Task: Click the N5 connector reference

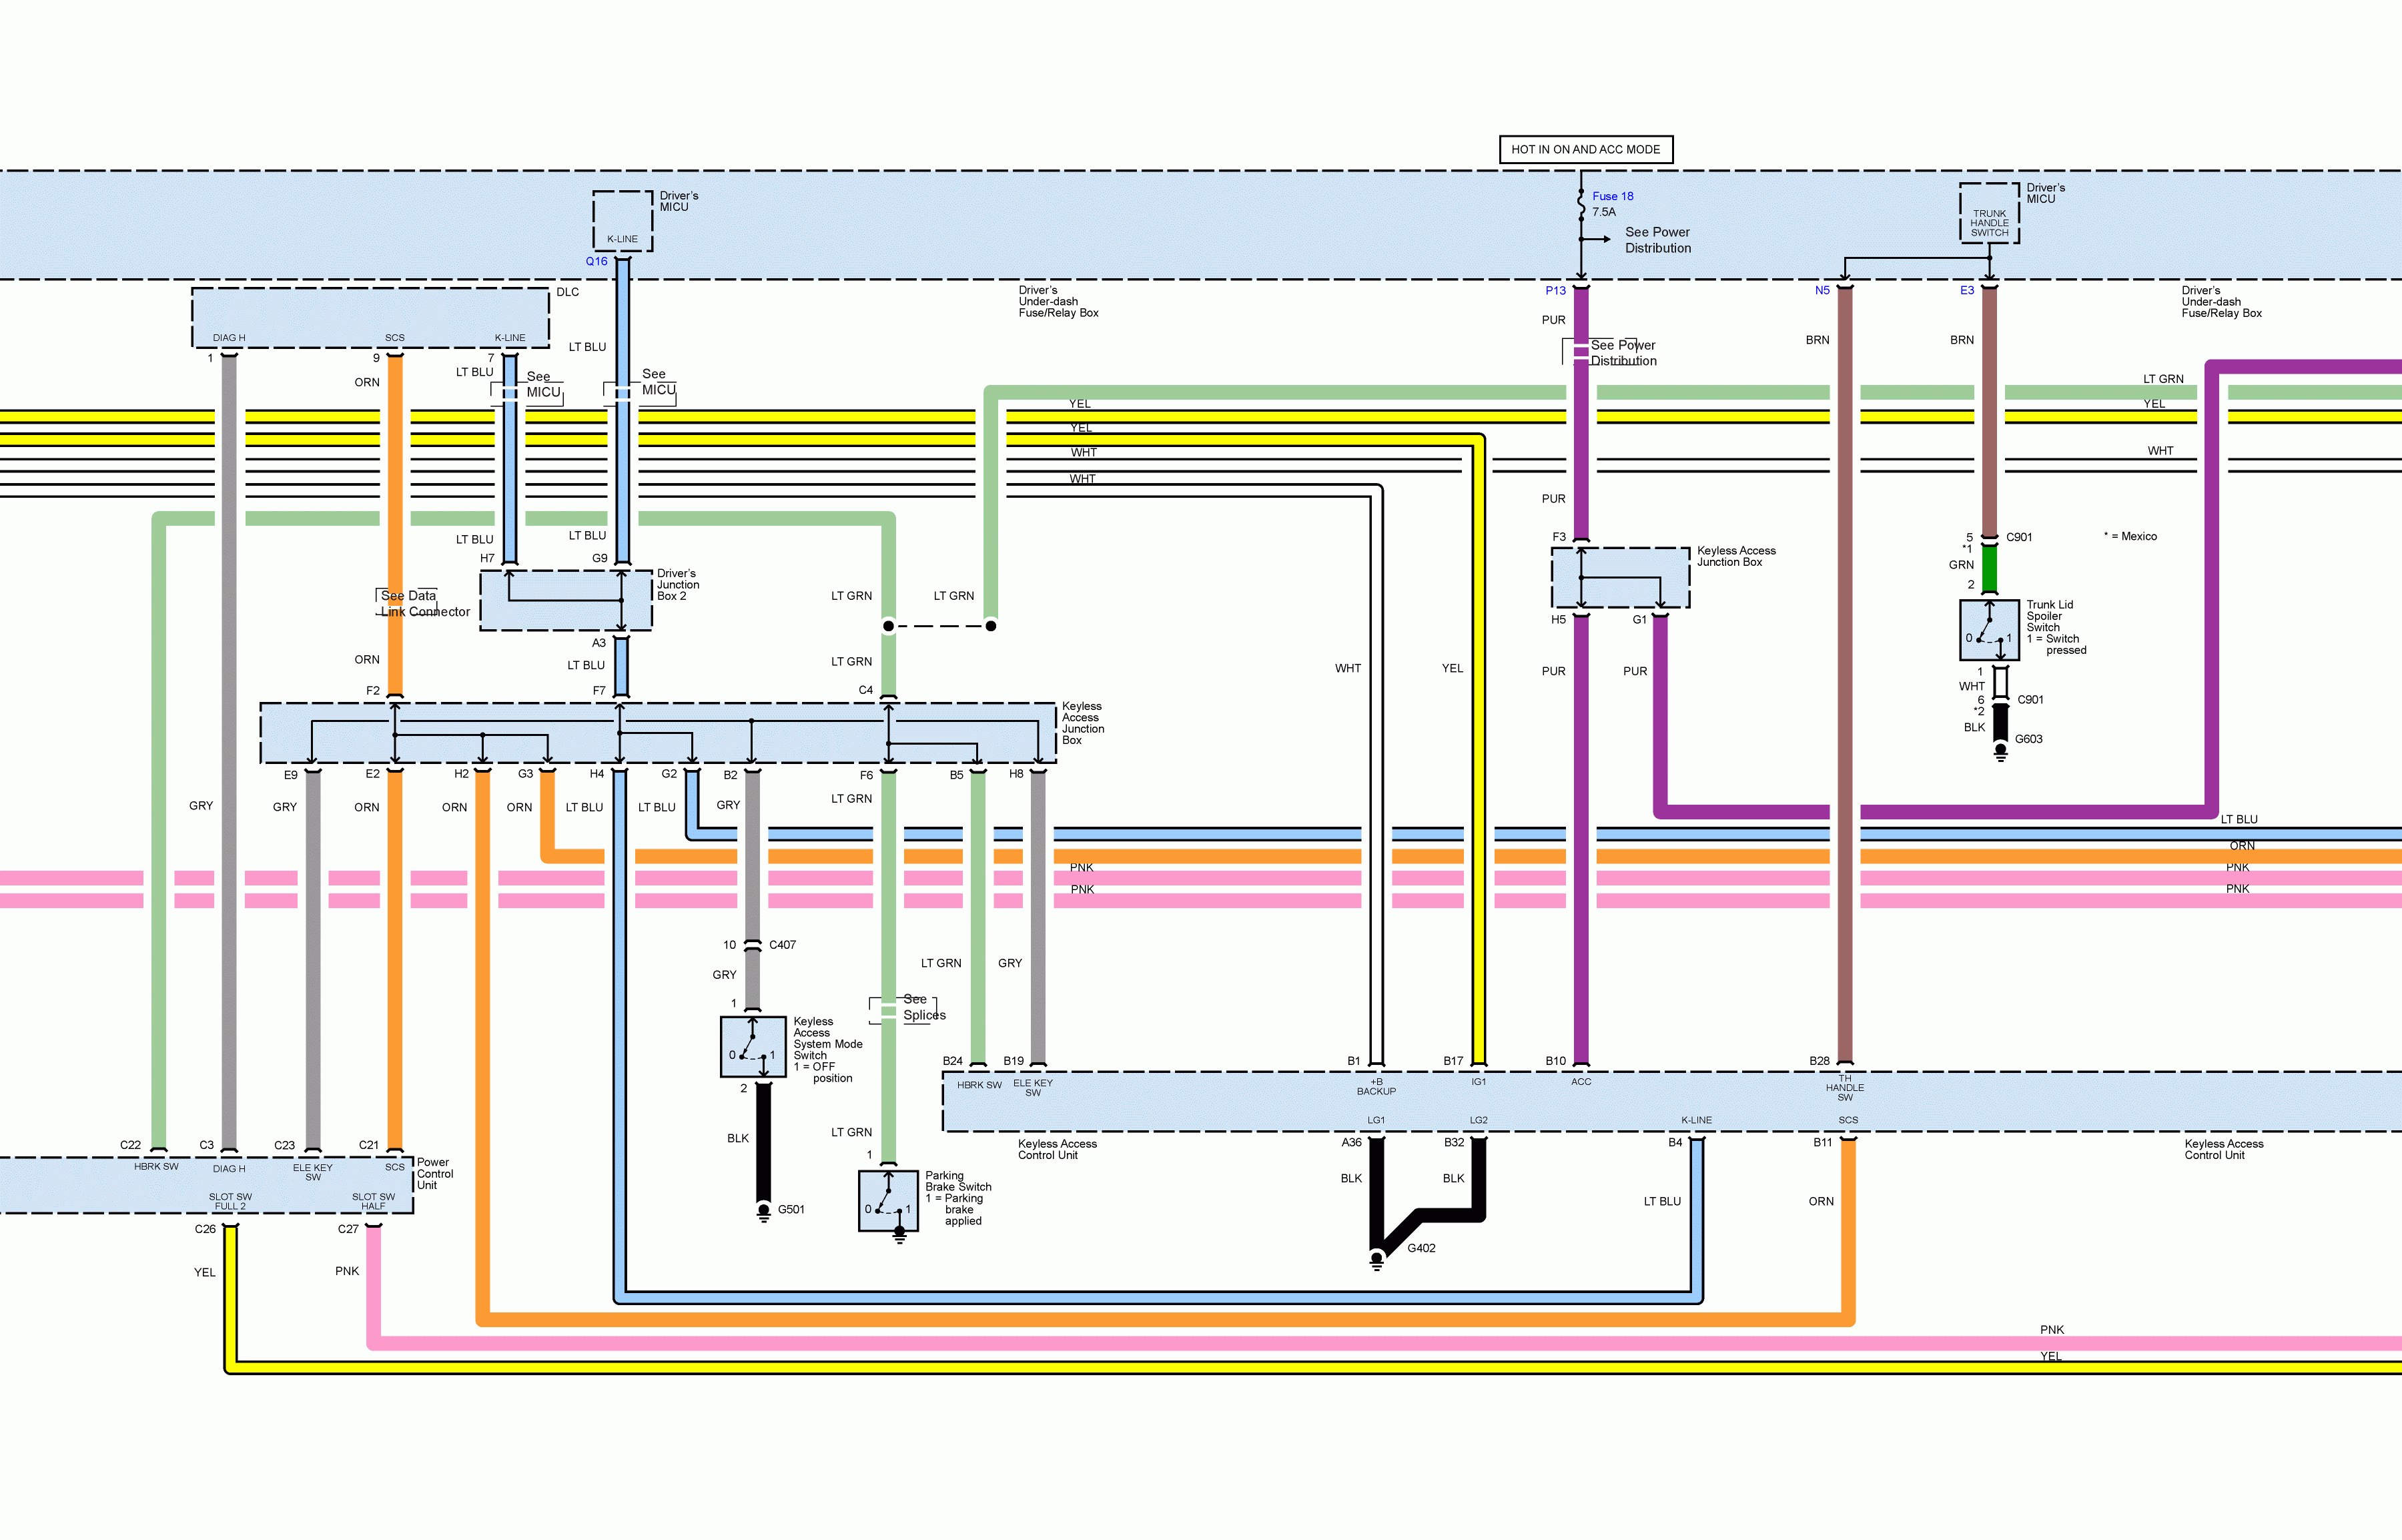Action: (1822, 291)
